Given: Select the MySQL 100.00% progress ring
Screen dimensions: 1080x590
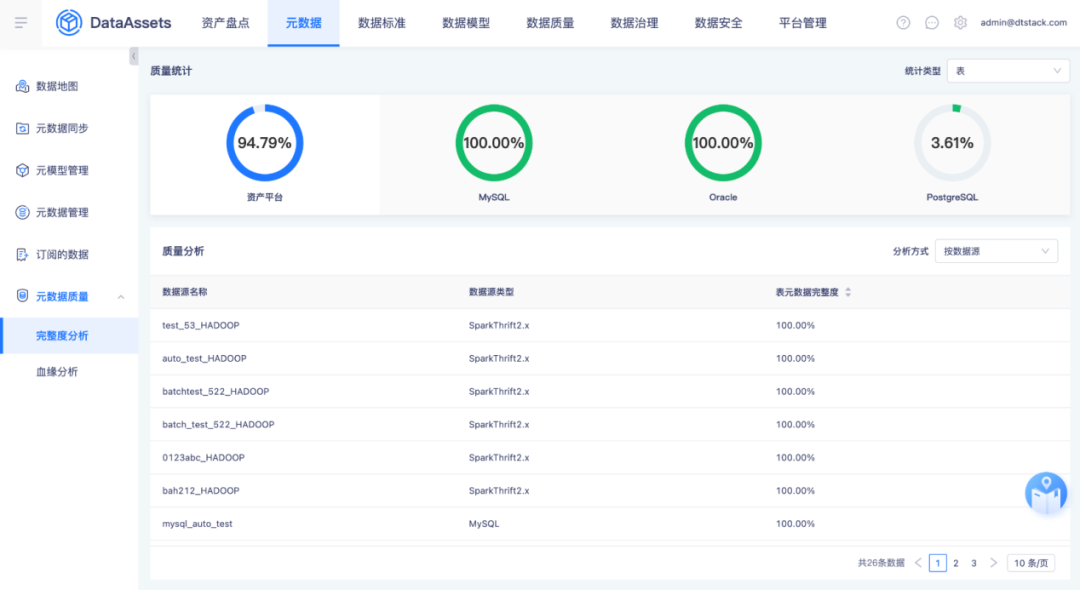Looking at the screenshot, I should point(494,143).
